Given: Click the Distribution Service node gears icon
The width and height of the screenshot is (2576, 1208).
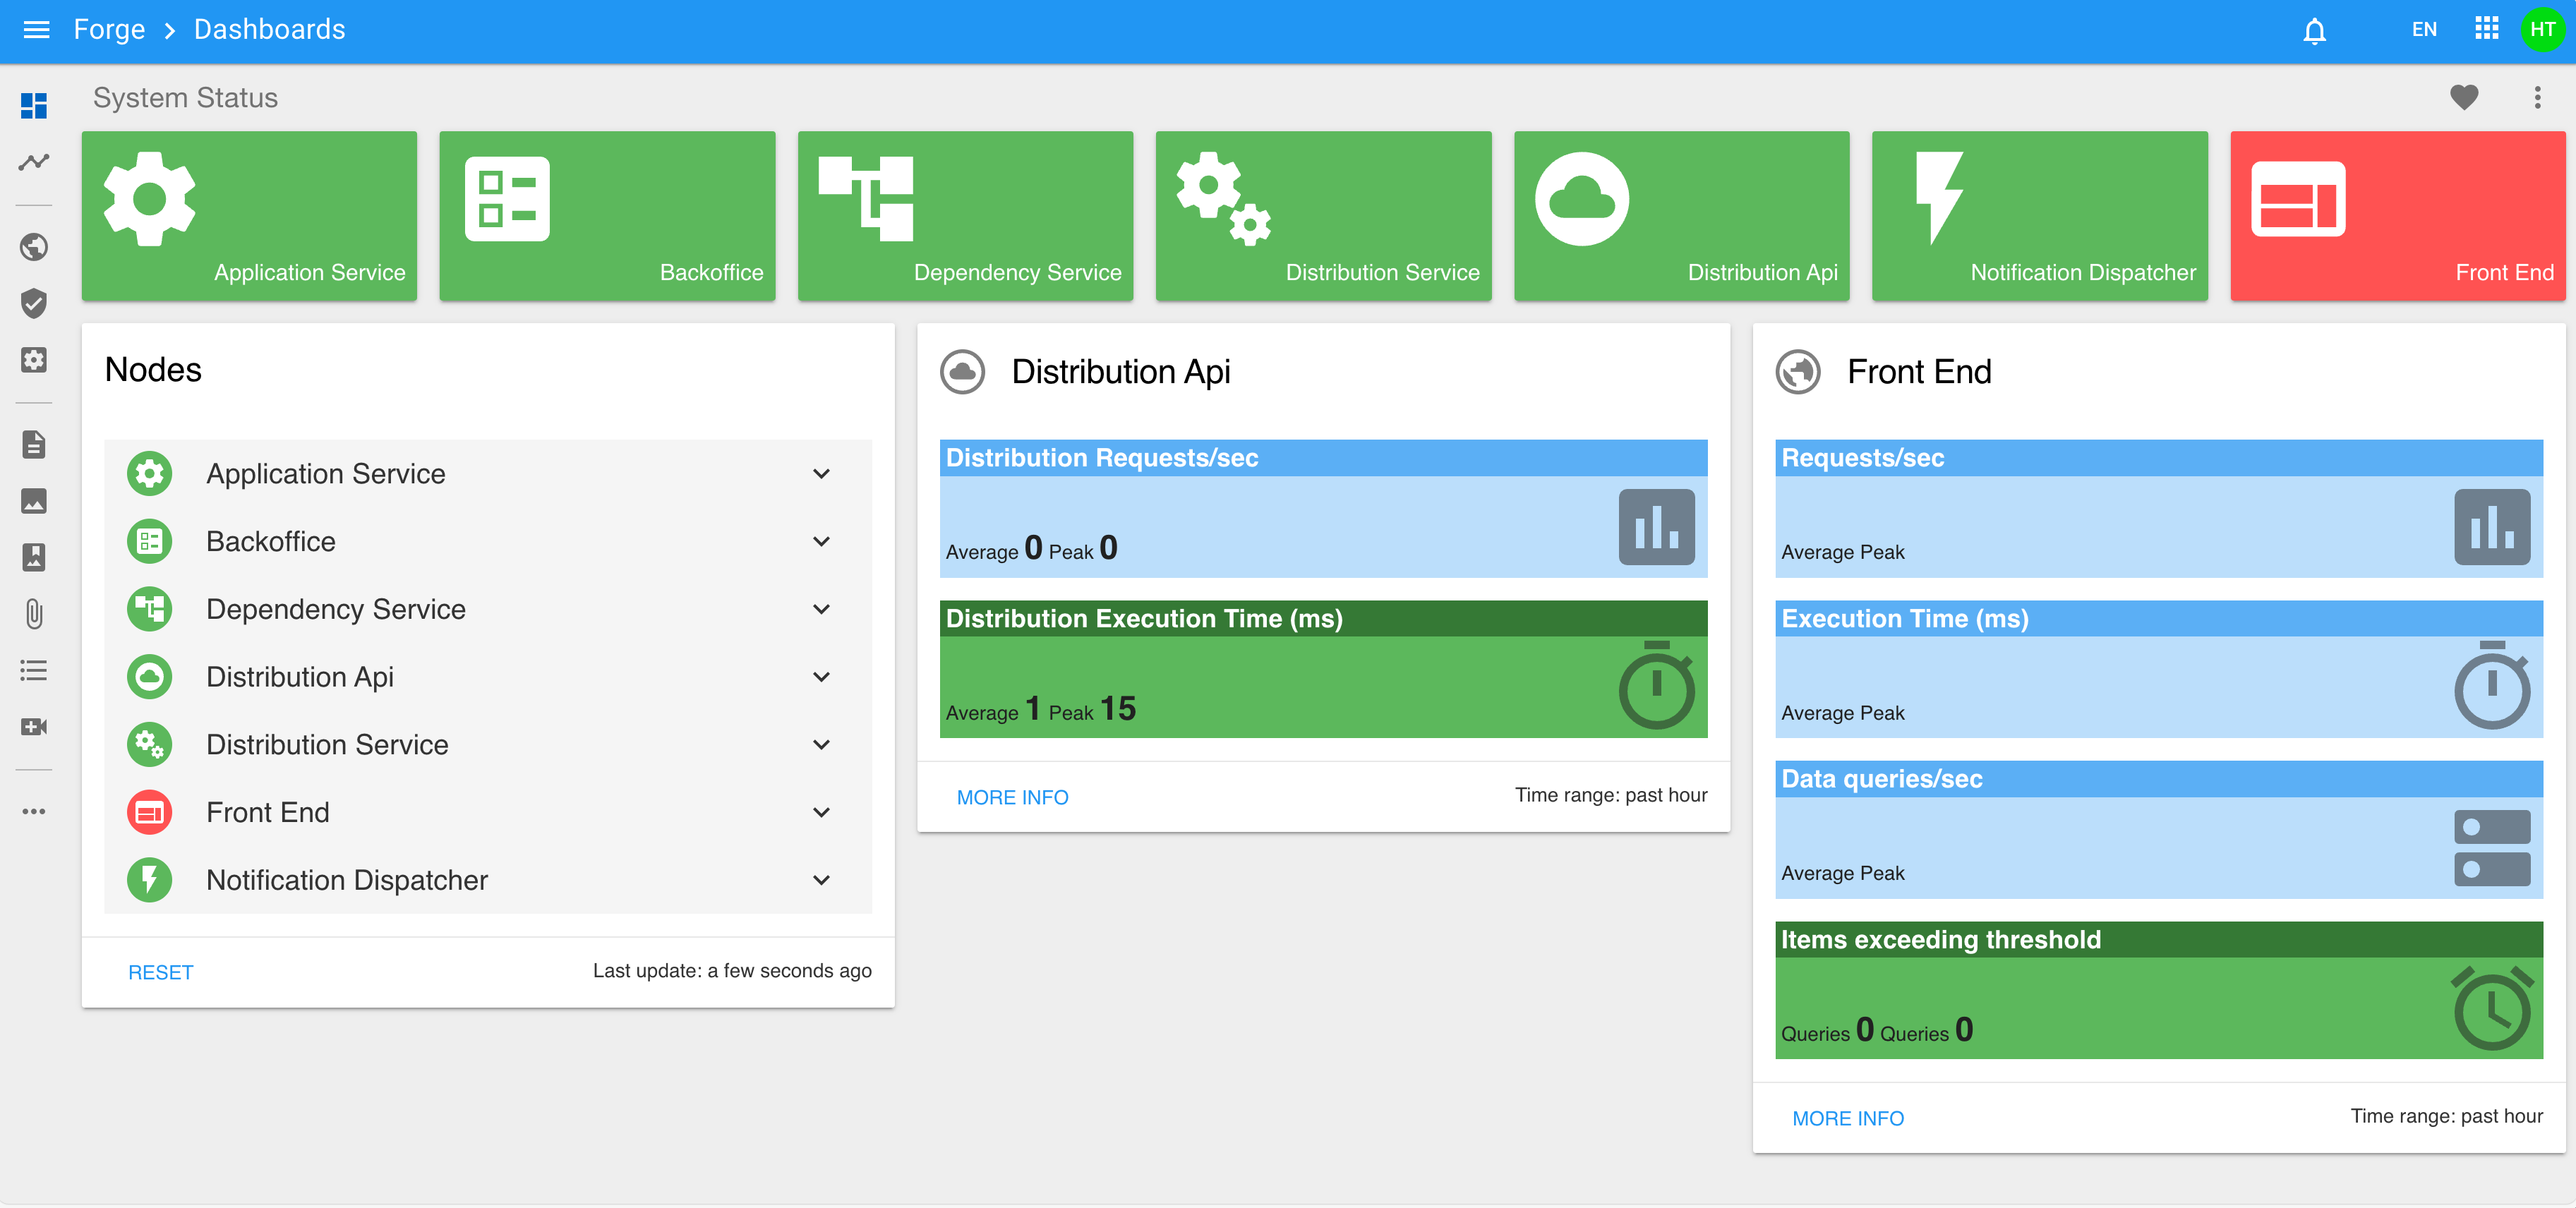Looking at the screenshot, I should [x=149, y=745].
